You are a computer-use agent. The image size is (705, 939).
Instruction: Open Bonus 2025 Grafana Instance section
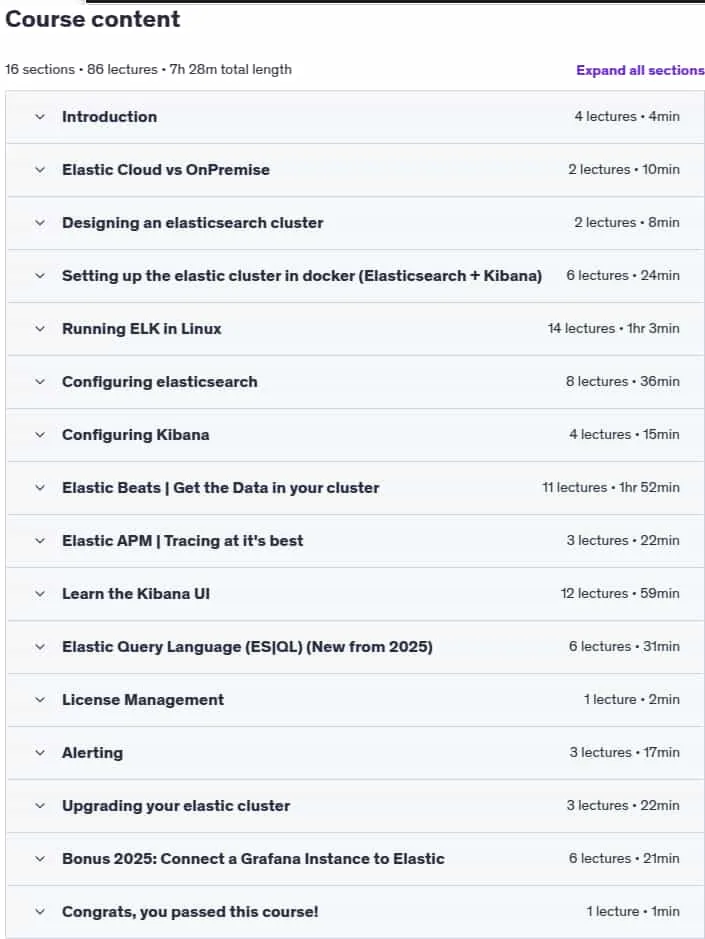click(253, 859)
